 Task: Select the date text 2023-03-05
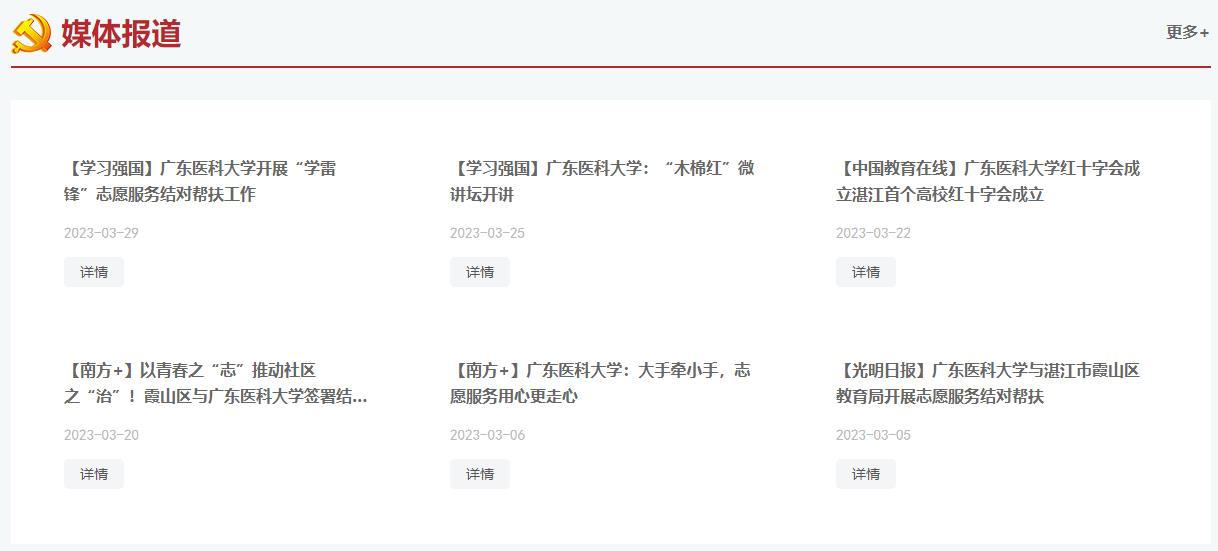873,435
